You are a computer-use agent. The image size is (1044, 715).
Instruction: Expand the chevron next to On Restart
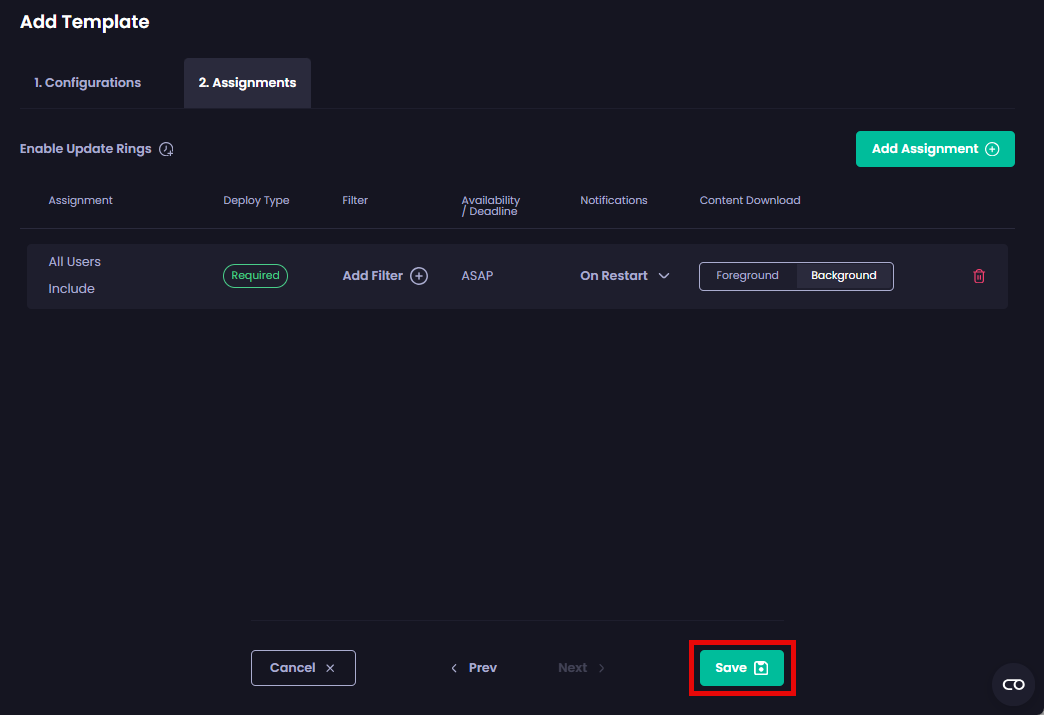coord(664,276)
